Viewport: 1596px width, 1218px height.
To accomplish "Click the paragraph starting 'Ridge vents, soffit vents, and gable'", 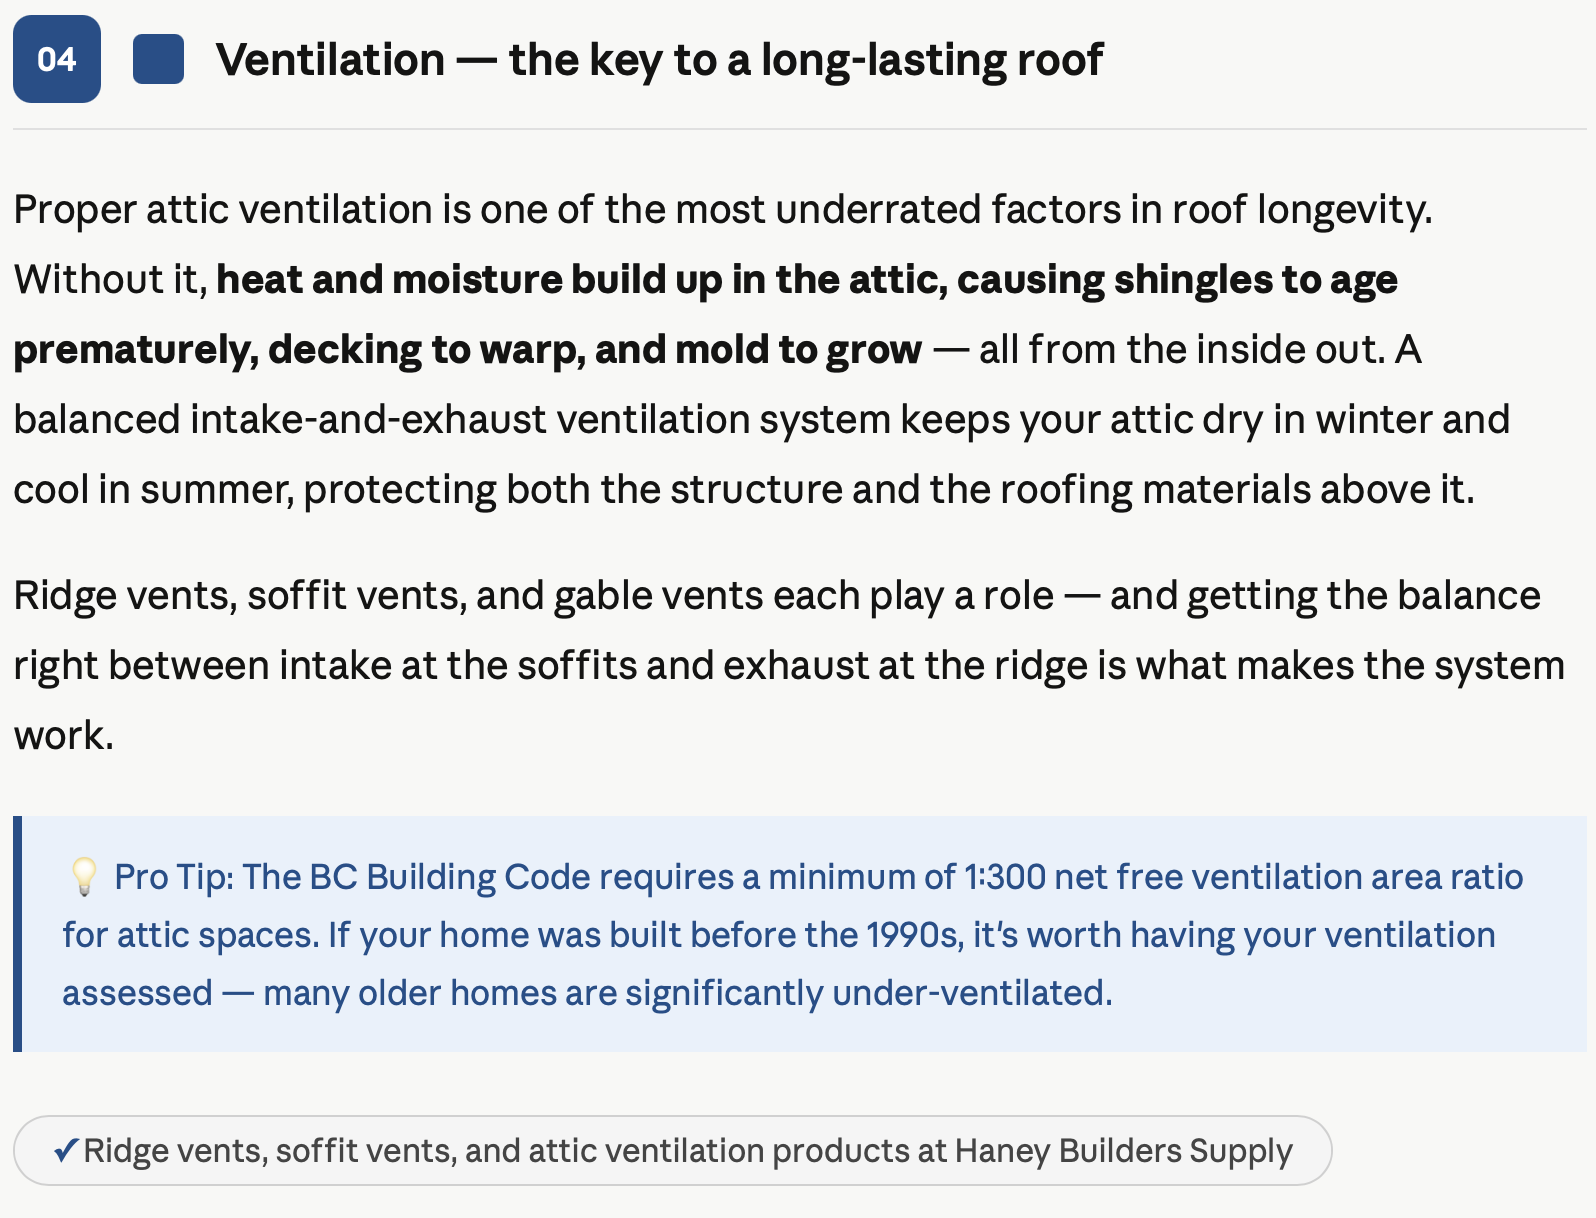I will (789, 665).
